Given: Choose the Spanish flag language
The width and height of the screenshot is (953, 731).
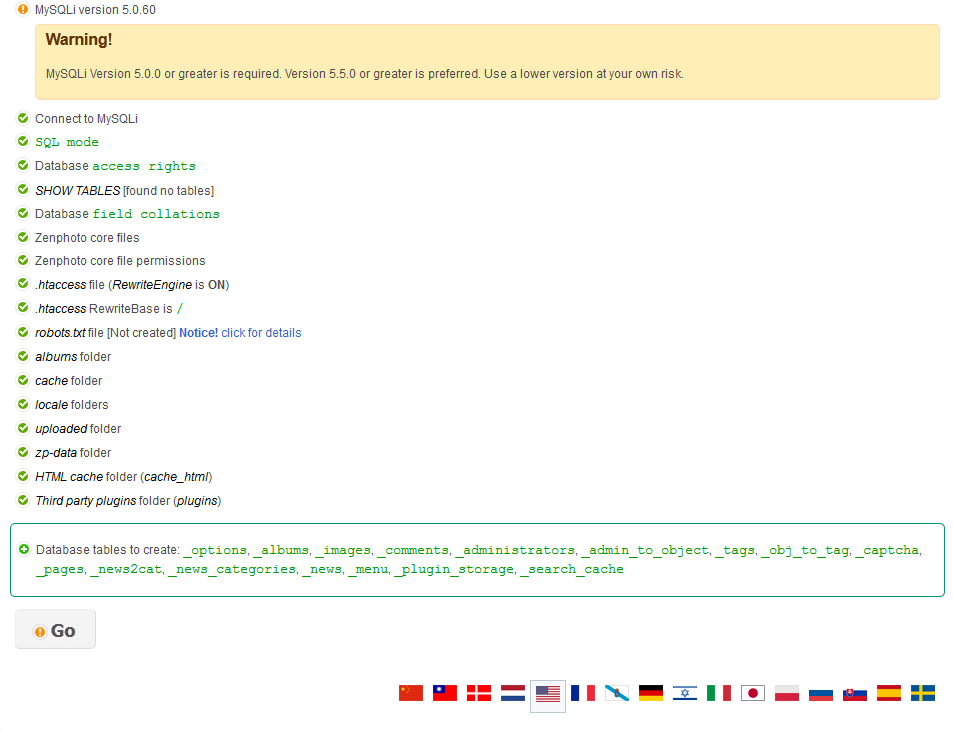Looking at the screenshot, I should 889,693.
